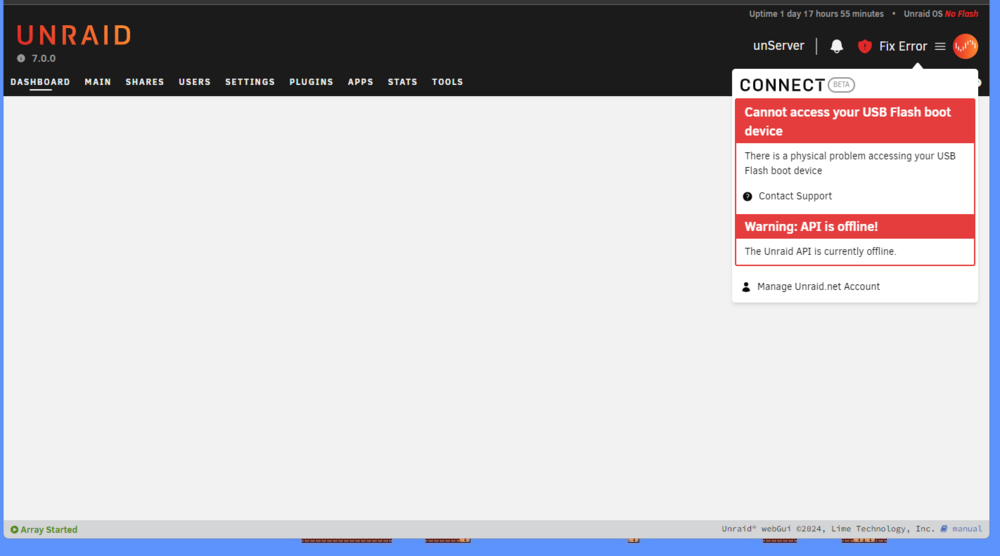Navigate to the Apps tab
1000x556 pixels.
(360, 82)
